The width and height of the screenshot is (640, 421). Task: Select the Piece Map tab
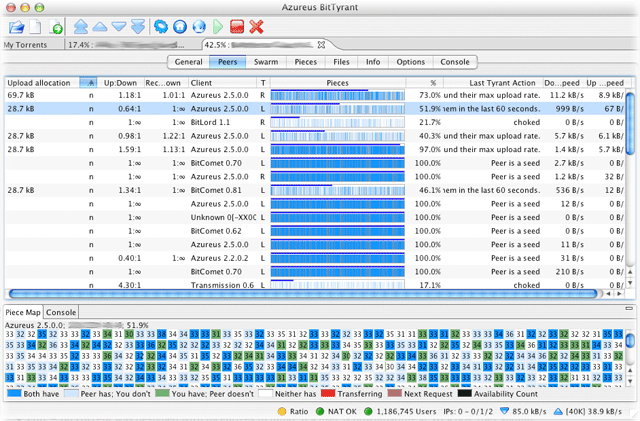click(x=23, y=312)
